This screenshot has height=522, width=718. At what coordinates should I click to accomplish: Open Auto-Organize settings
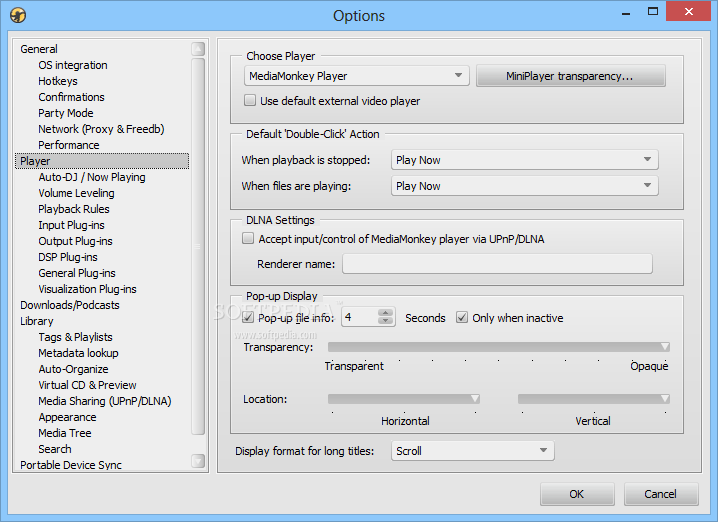pyautogui.click(x=73, y=370)
